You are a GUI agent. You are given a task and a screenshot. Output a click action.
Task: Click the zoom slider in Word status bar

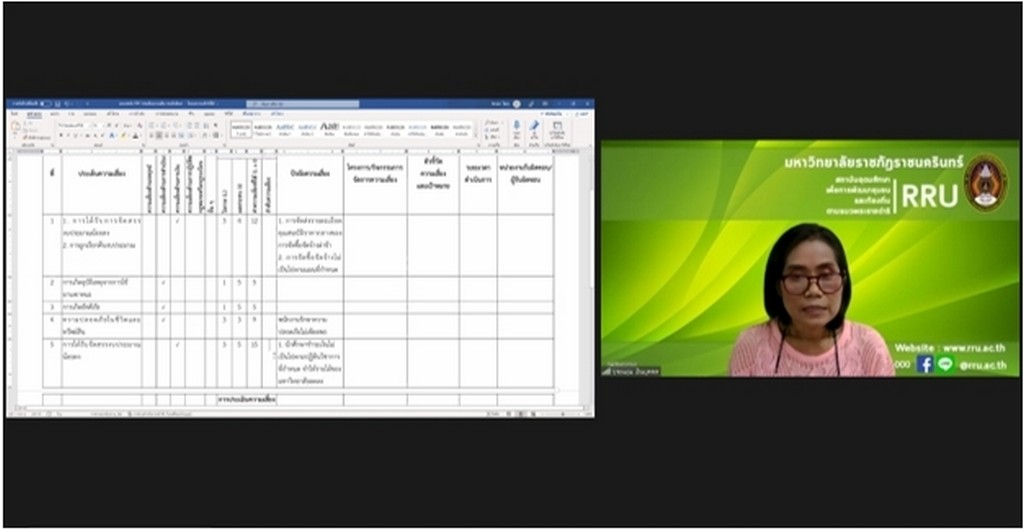coord(563,414)
